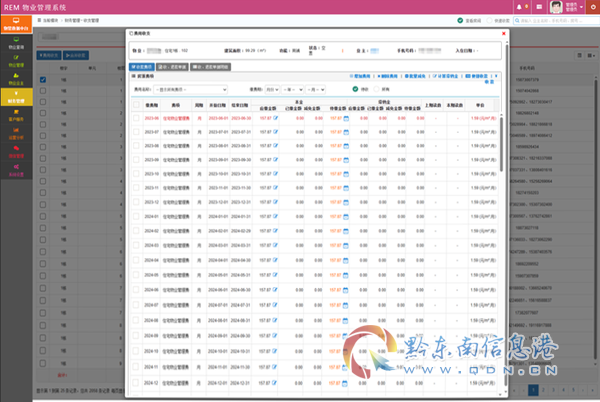Open the fee name dropdown in dialog
600x402 pixels.
pos(190,90)
